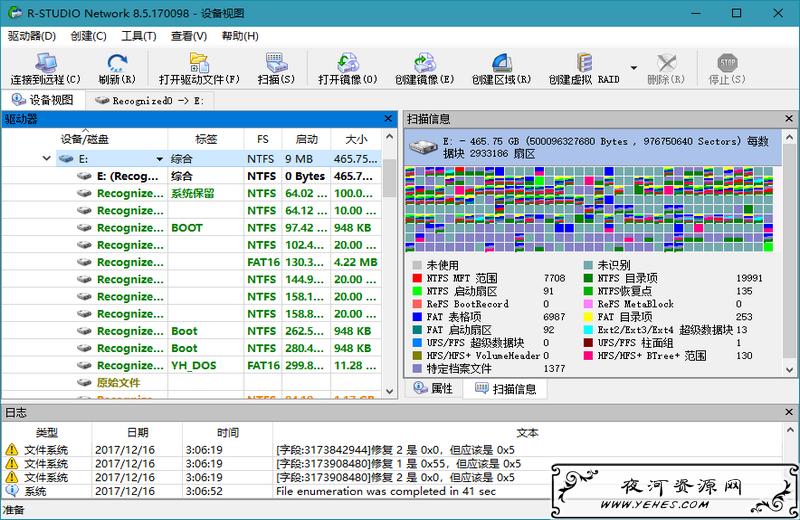Open image (打开镜像) toolbar icon
The width and height of the screenshot is (800, 520).
pos(347,68)
